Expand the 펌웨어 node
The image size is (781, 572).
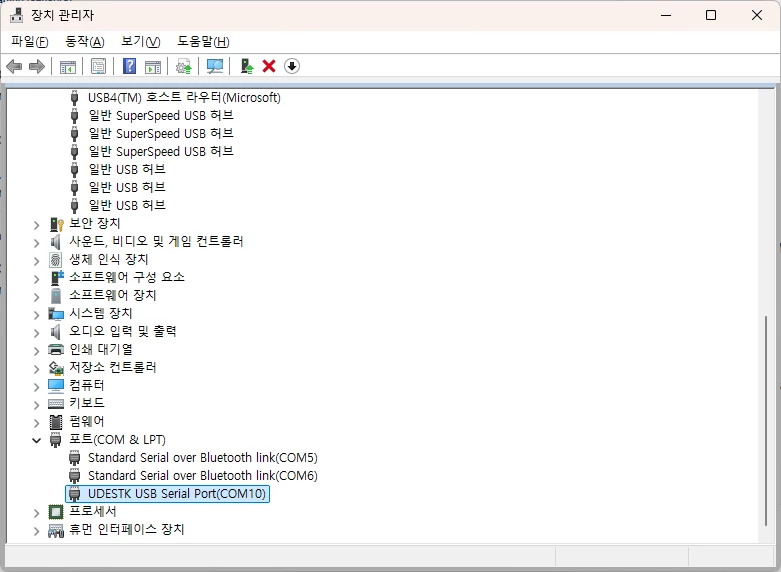click(x=36, y=423)
